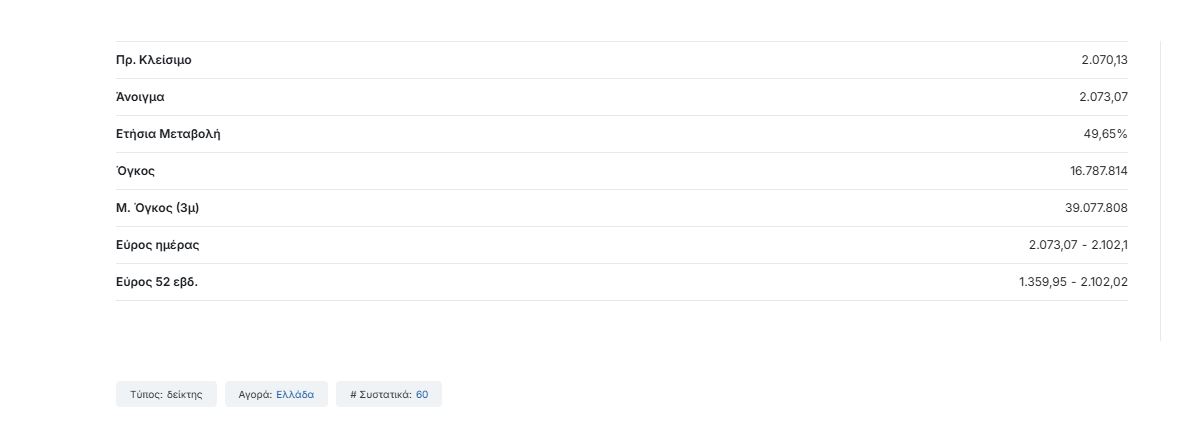Select the day range 2.073,07 - 2.102,1
The height and width of the screenshot is (427, 1178).
(x=1078, y=245)
